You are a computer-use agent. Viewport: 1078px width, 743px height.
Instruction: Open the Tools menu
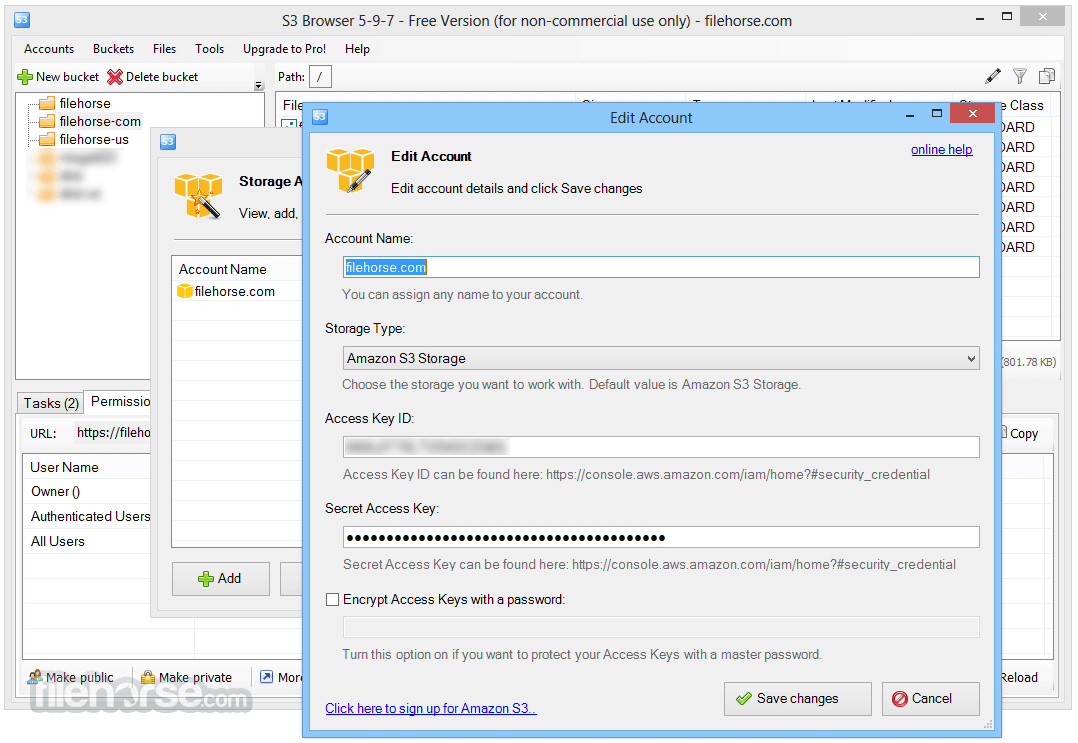pos(209,49)
